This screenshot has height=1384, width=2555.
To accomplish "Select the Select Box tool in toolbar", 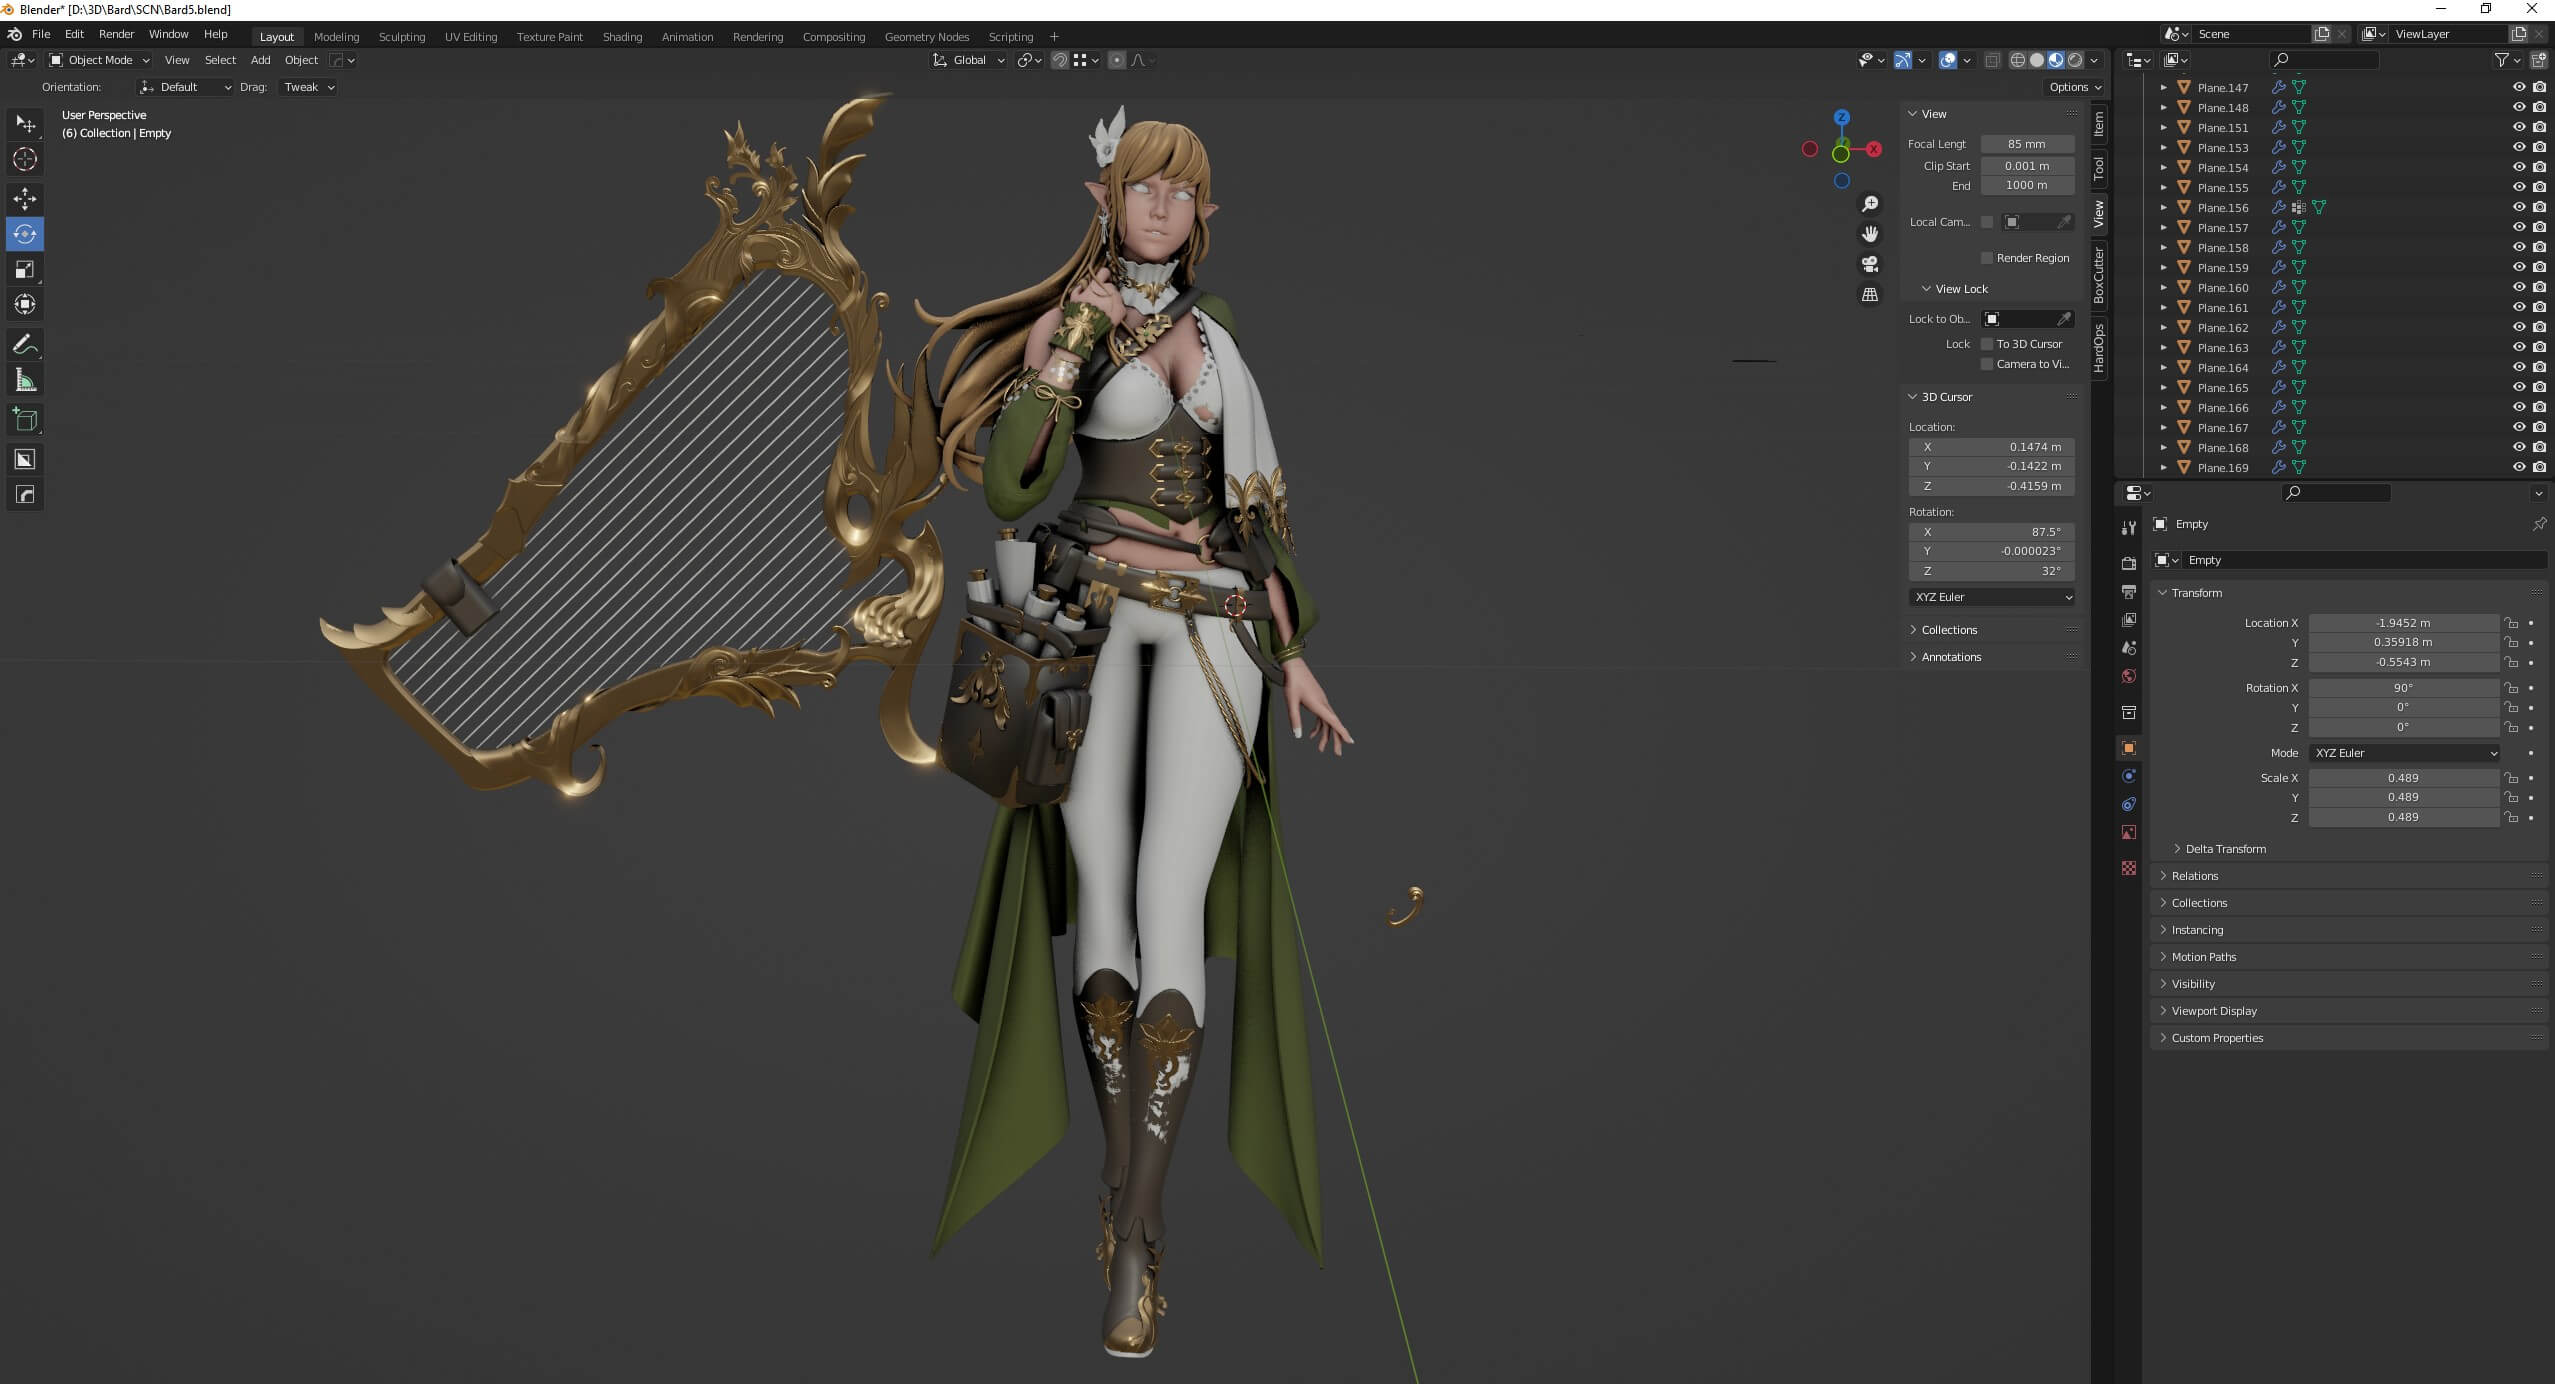I will coord(25,124).
